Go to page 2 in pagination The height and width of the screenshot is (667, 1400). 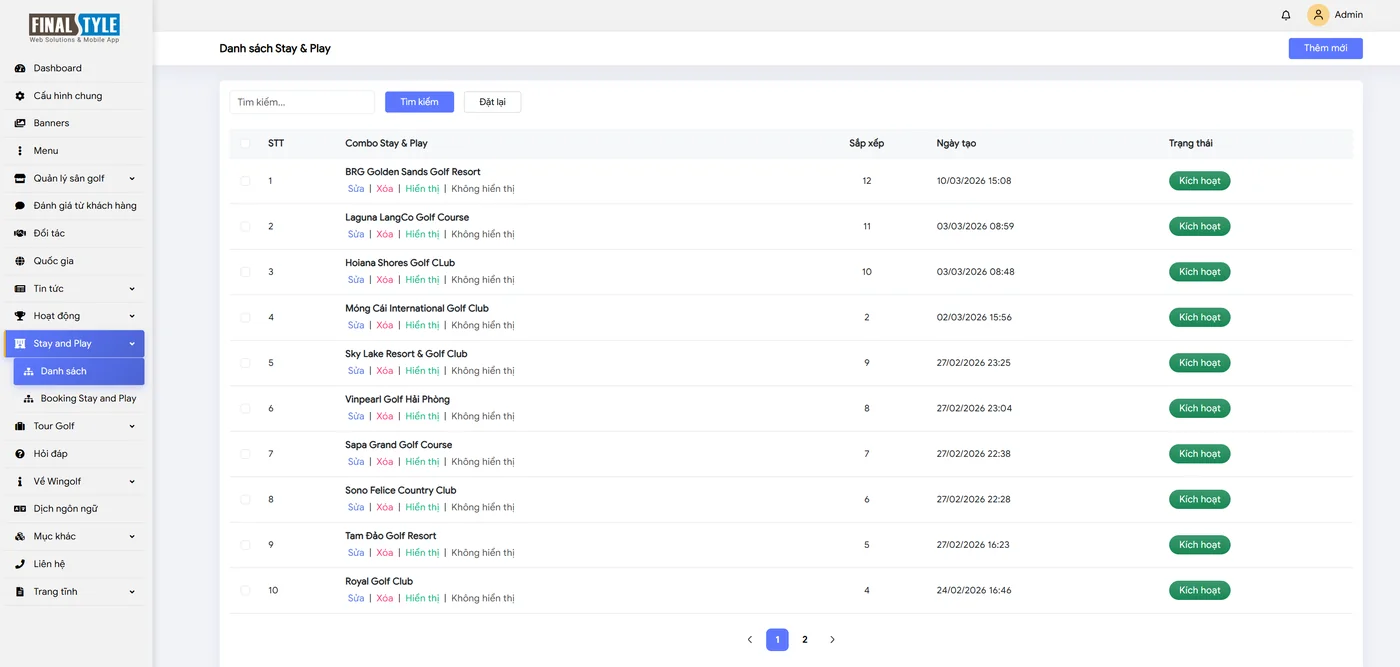coord(805,640)
